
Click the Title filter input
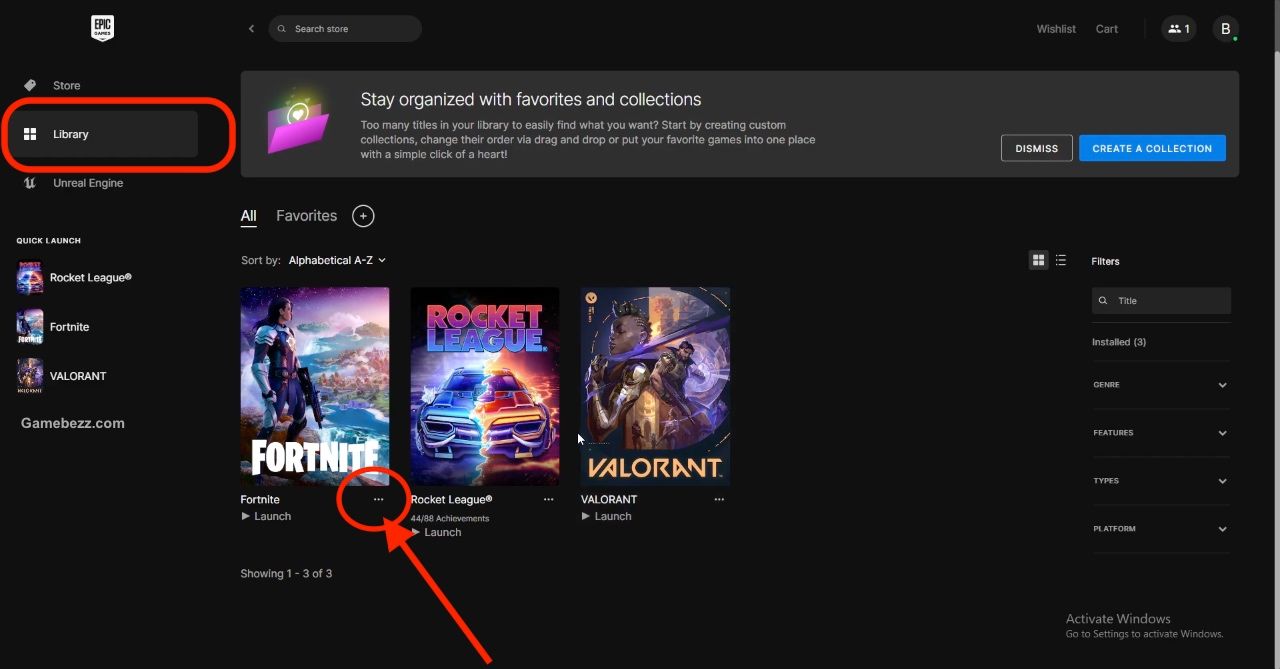[1161, 301]
